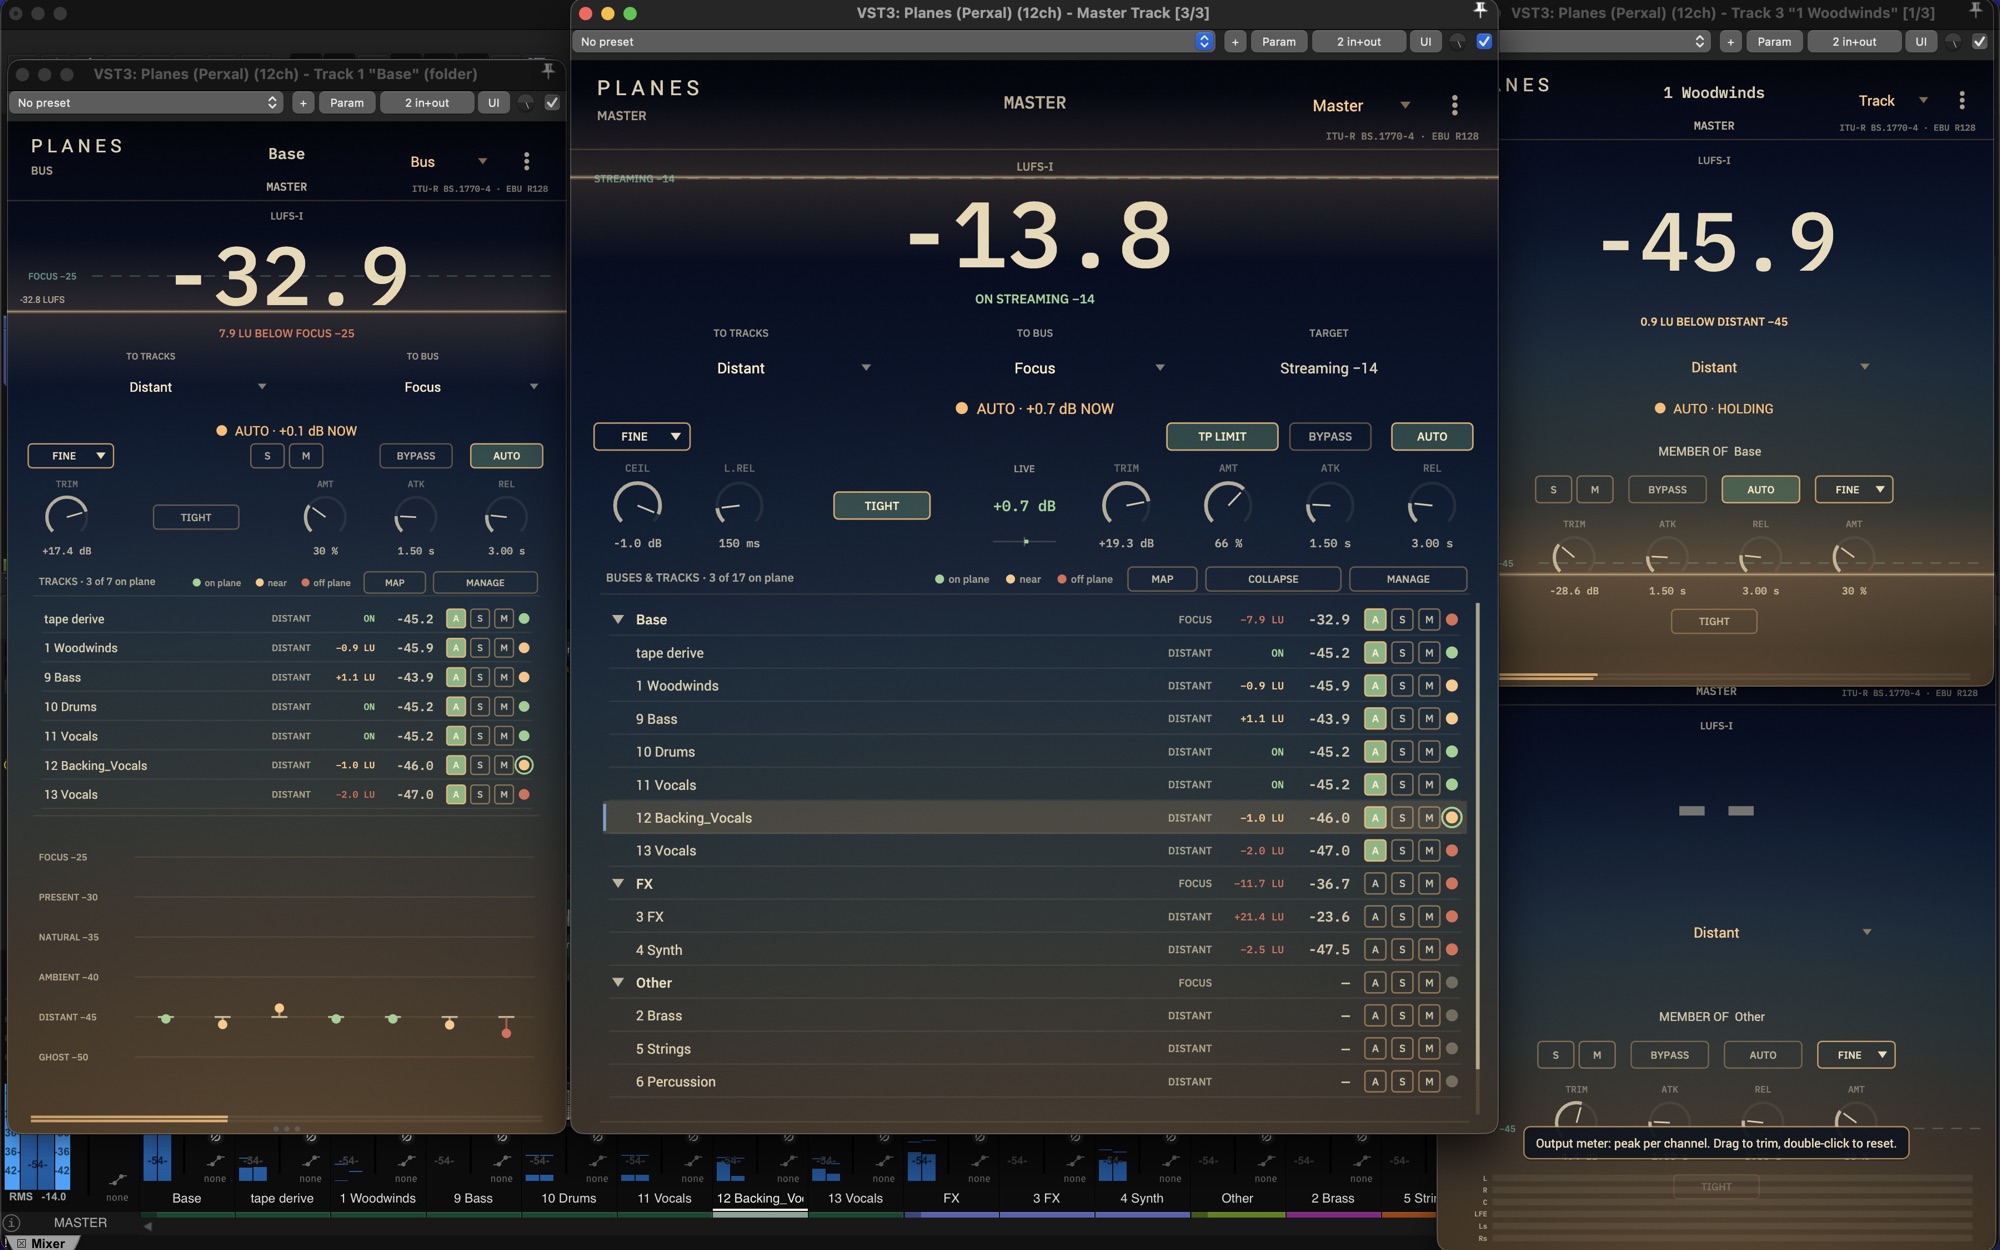Viewport: 2000px width, 1250px height.
Task: Click the vertical scrollbar of Master buses list
Action: [1477, 836]
